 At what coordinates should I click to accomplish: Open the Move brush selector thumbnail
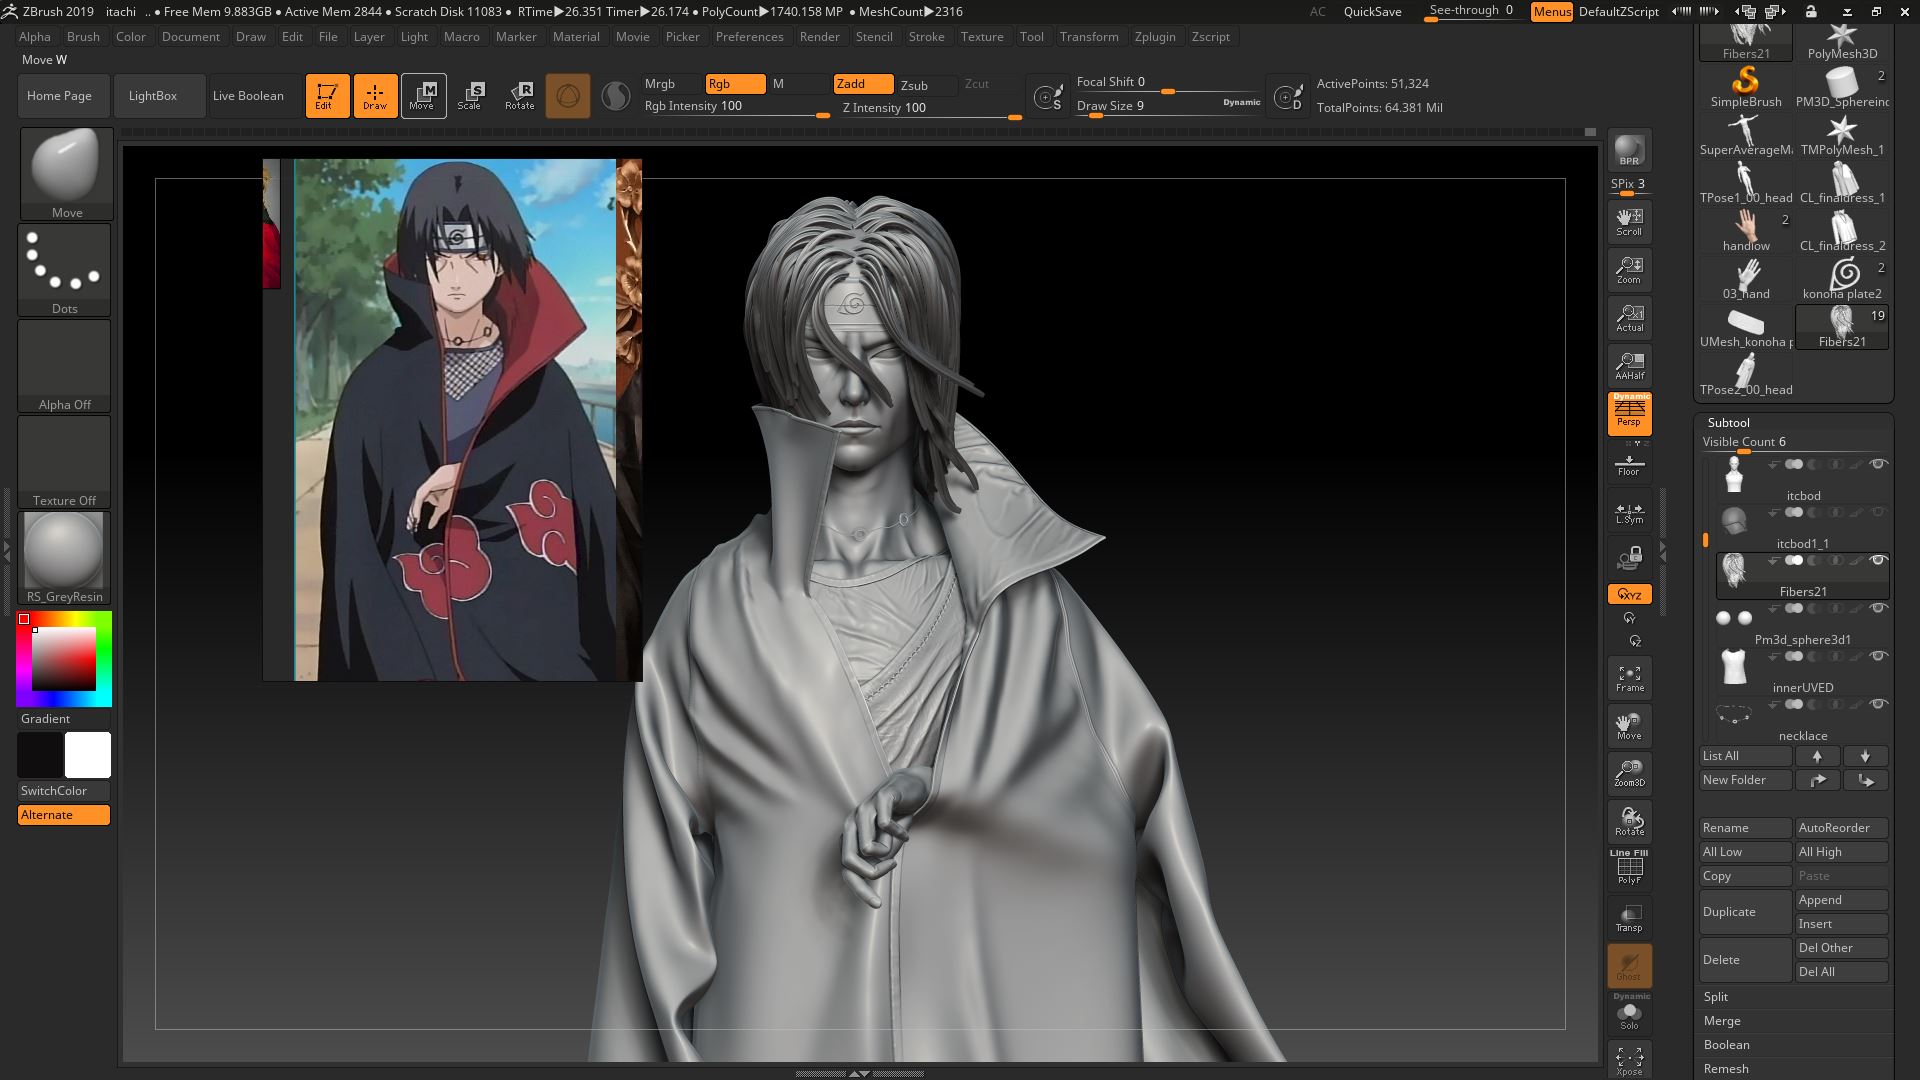tap(66, 174)
